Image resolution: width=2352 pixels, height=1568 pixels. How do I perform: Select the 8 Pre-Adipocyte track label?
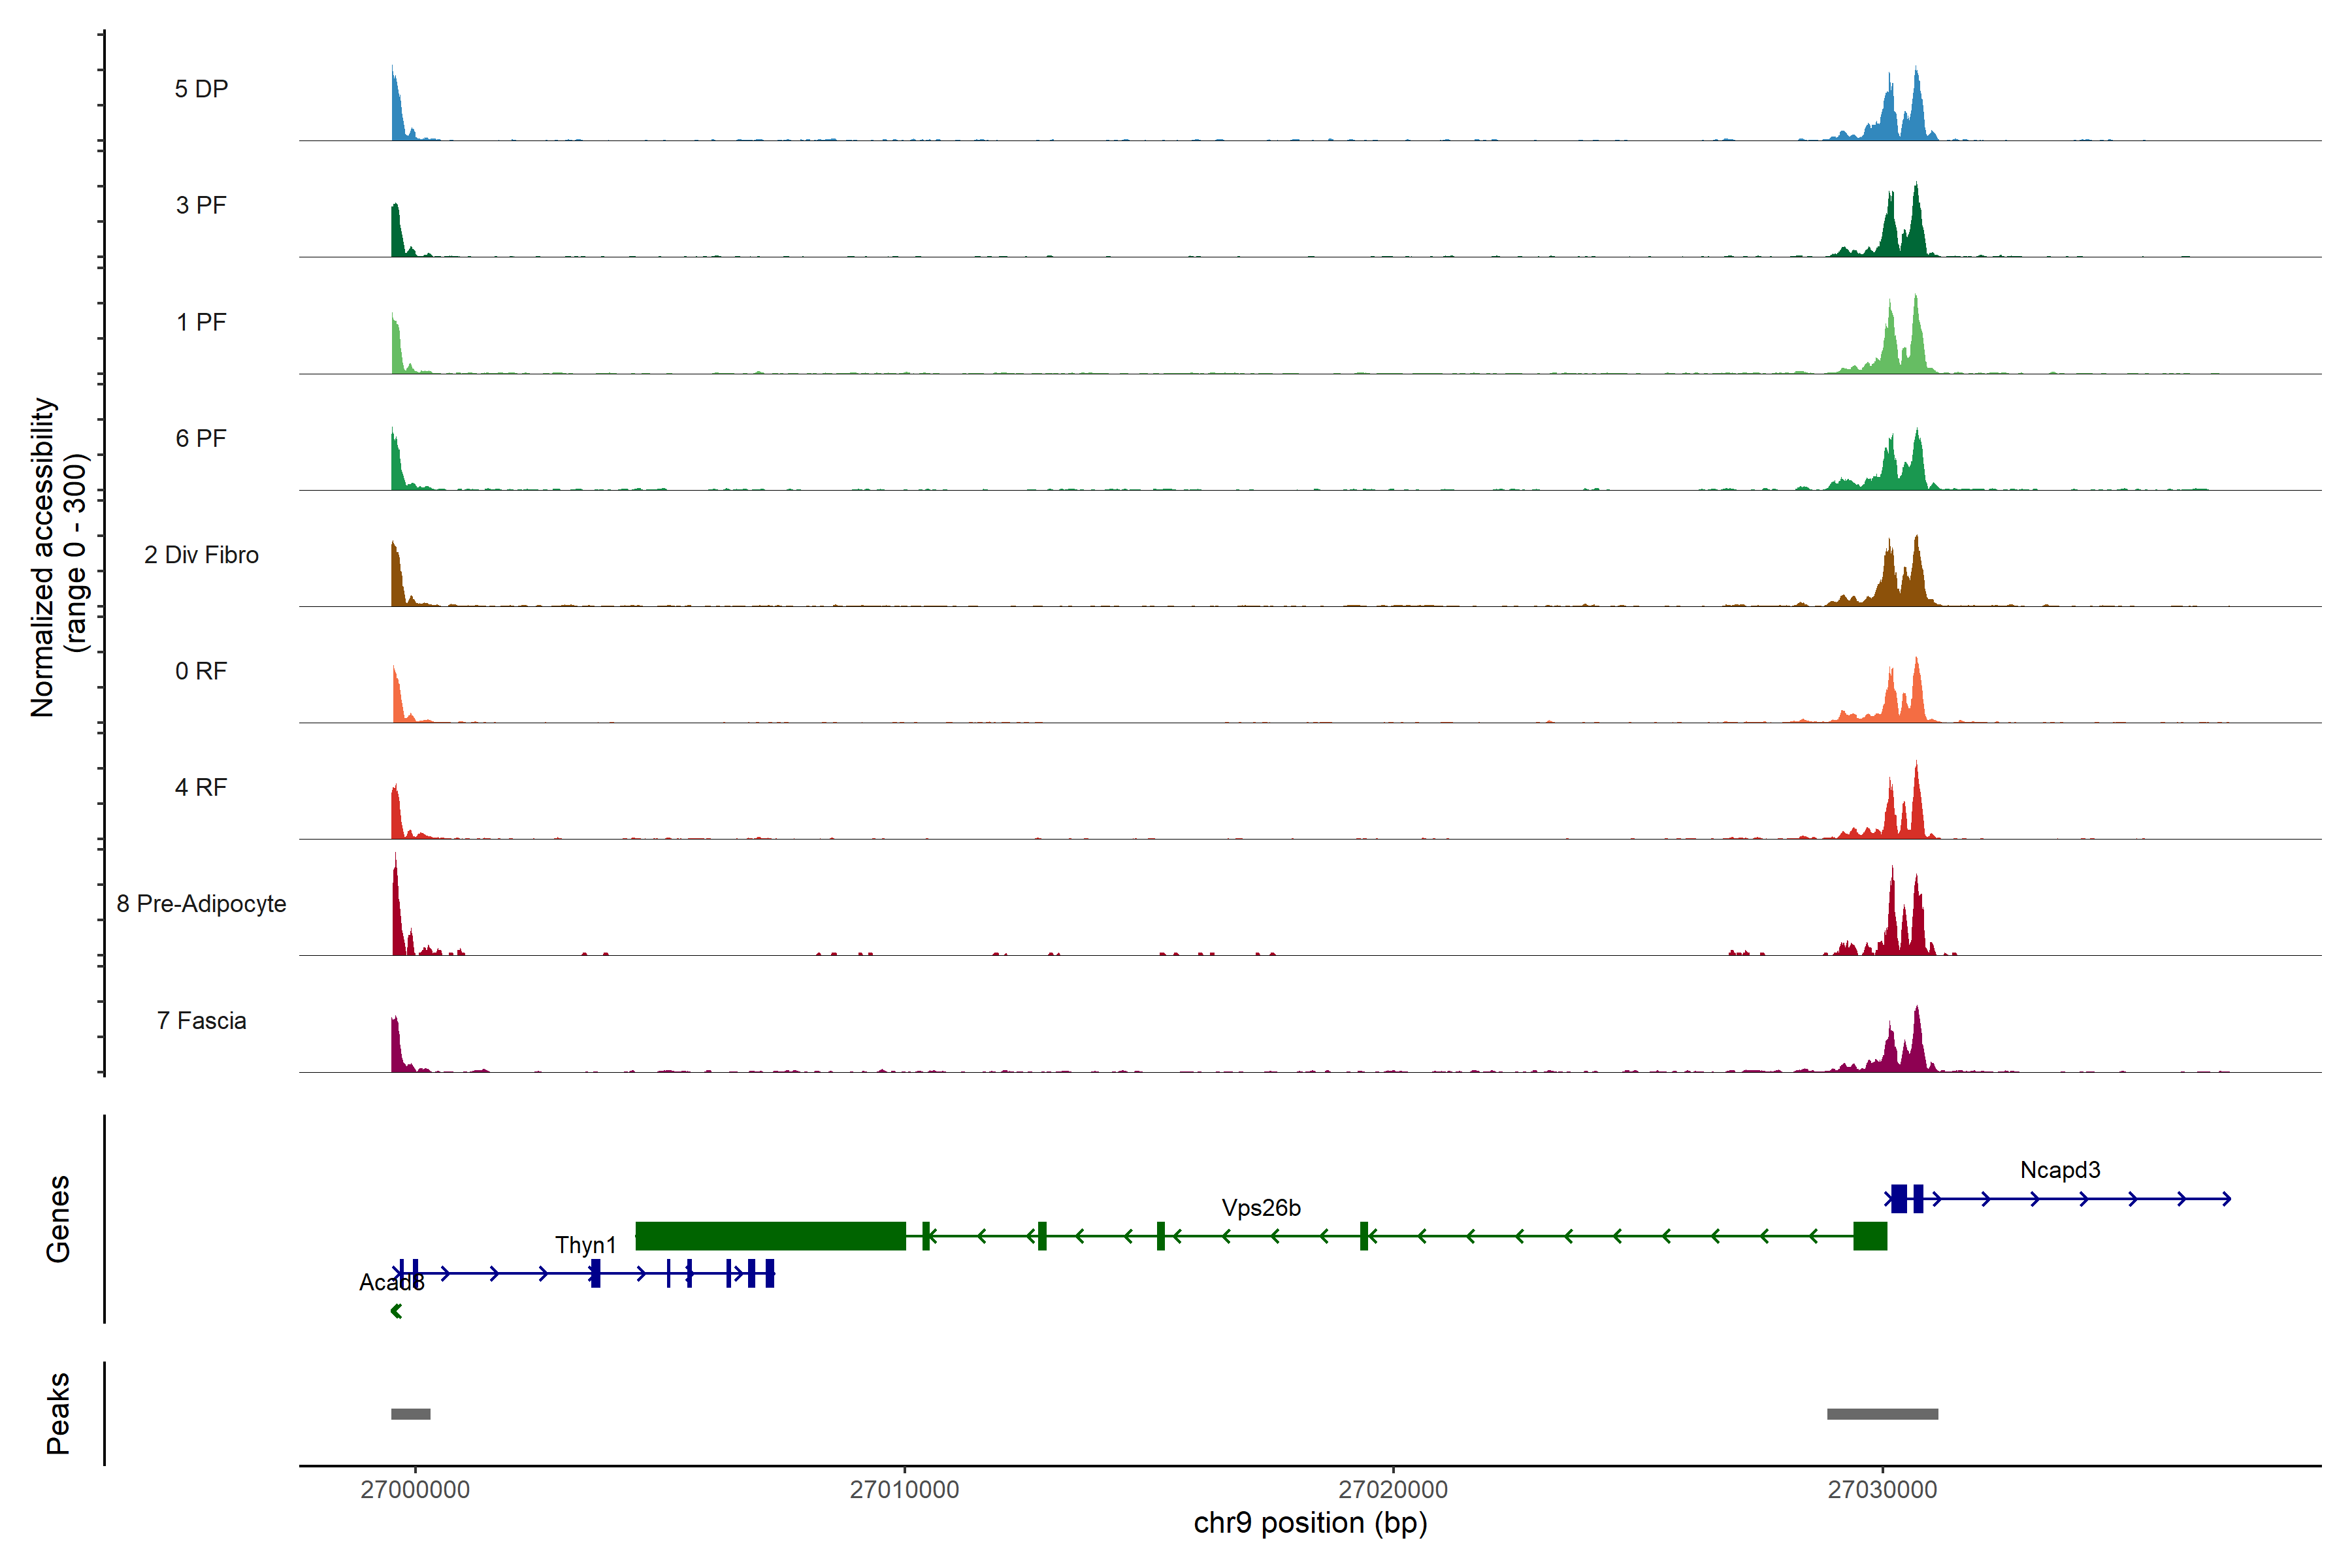[x=201, y=903]
